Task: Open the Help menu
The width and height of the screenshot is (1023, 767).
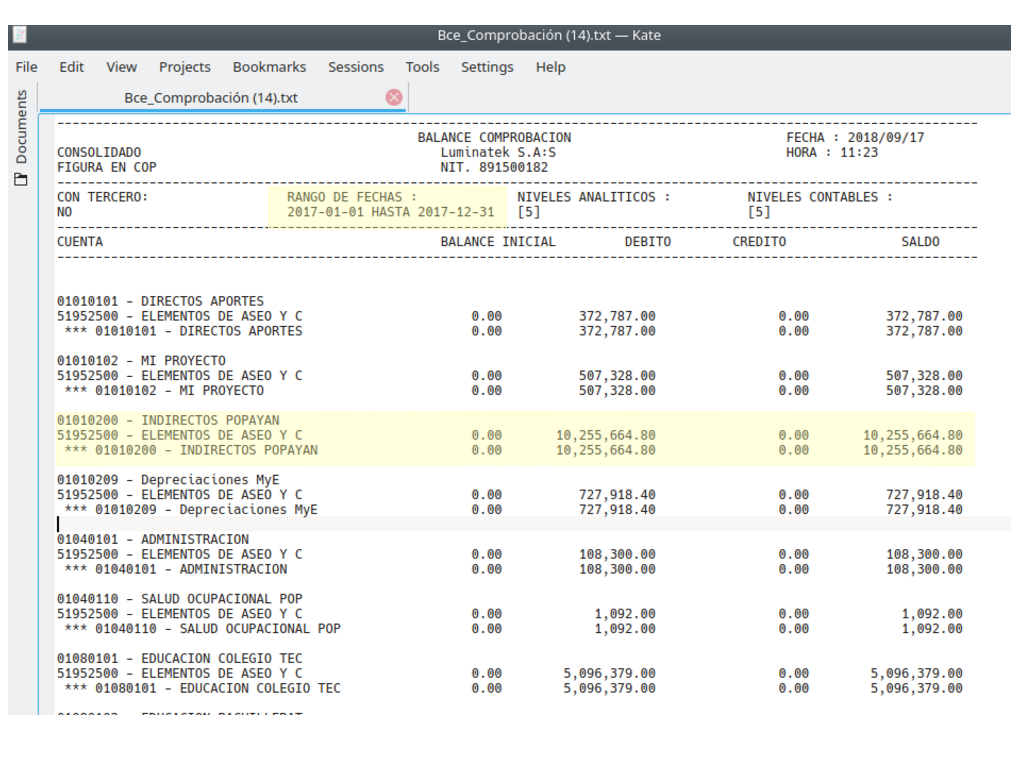Action: 550,67
